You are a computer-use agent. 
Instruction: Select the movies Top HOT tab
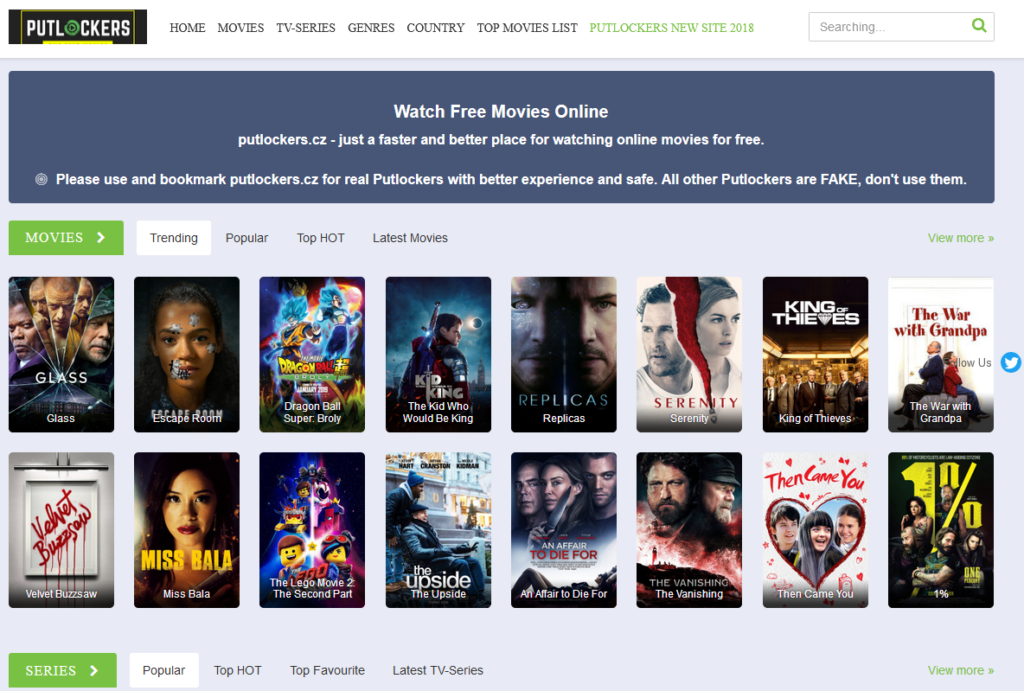321,238
